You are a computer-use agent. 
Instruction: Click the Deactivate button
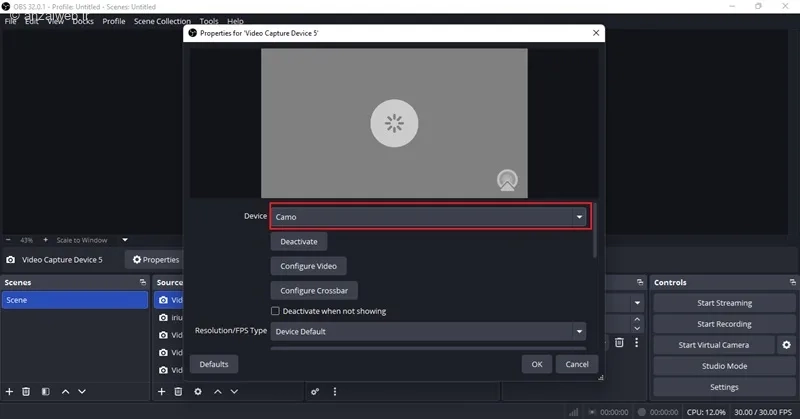(299, 241)
